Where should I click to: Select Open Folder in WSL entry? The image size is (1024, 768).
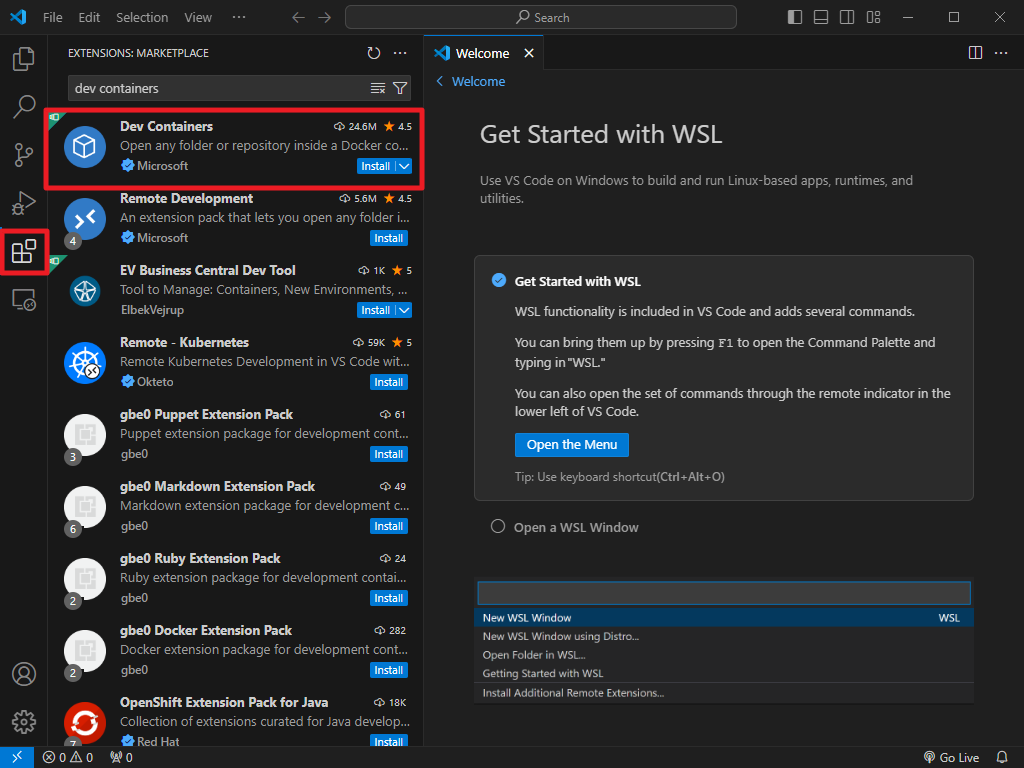click(x=724, y=655)
